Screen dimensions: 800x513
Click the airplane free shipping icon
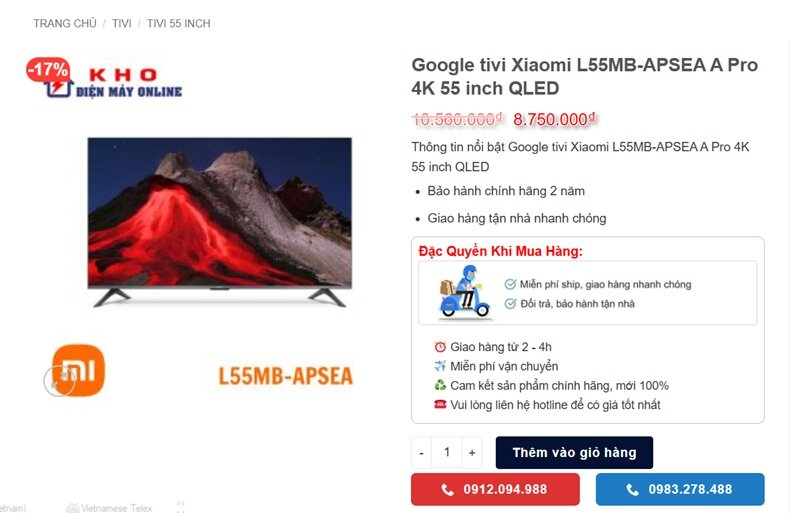[x=440, y=366]
